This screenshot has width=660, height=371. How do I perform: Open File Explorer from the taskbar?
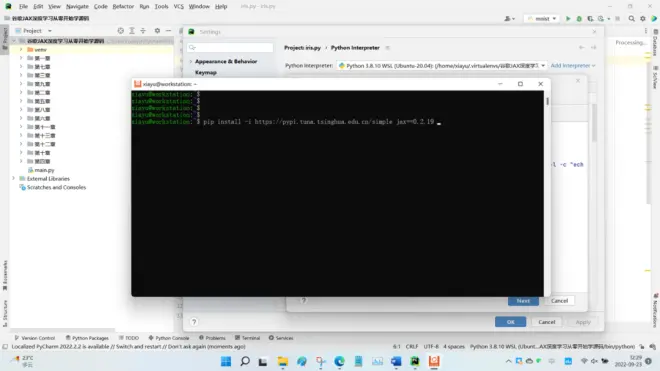coord(282,361)
